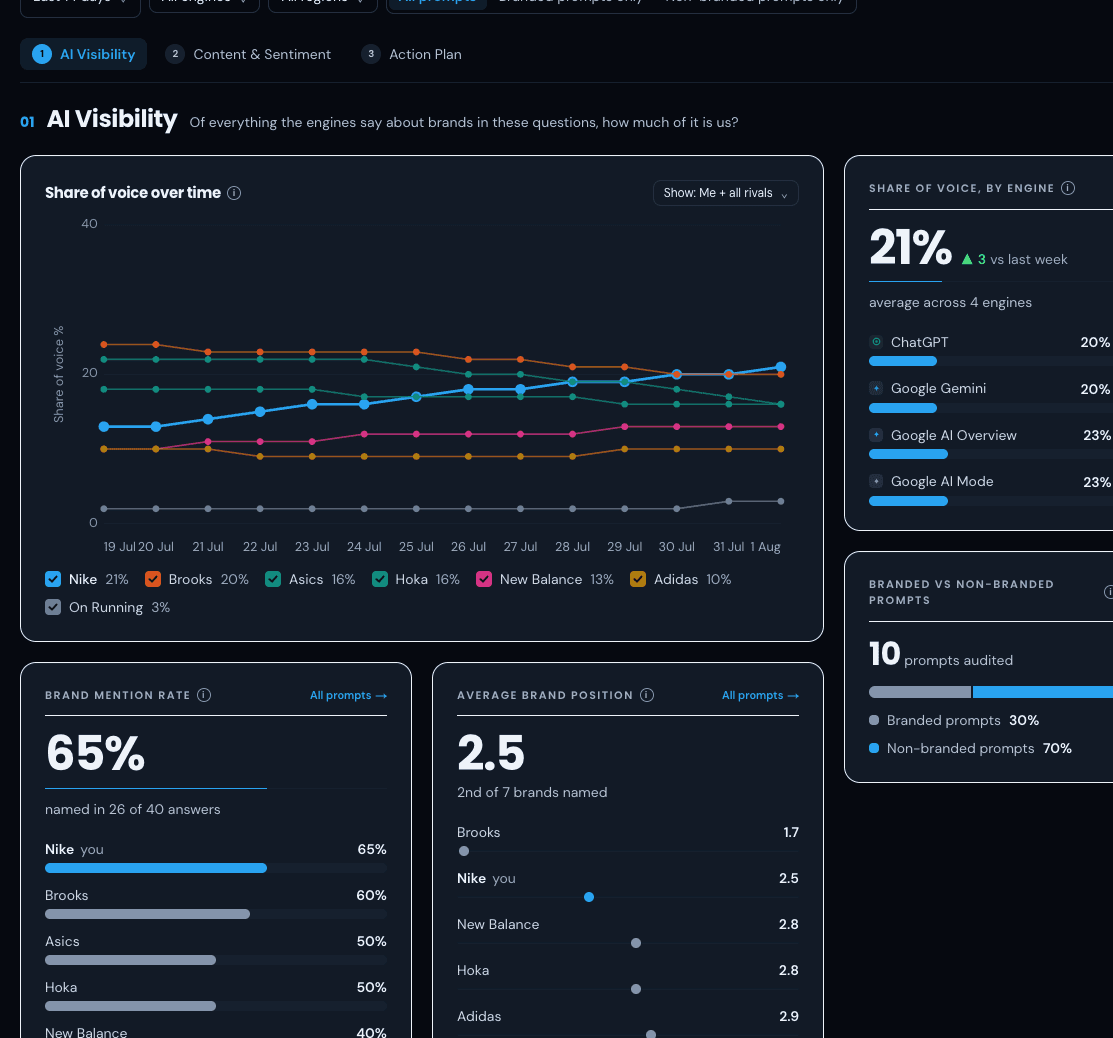Click the Google Gemini engine icon
The height and width of the screenshot is (1038, 1113).
pyautogui.click(x=877, y=388)
